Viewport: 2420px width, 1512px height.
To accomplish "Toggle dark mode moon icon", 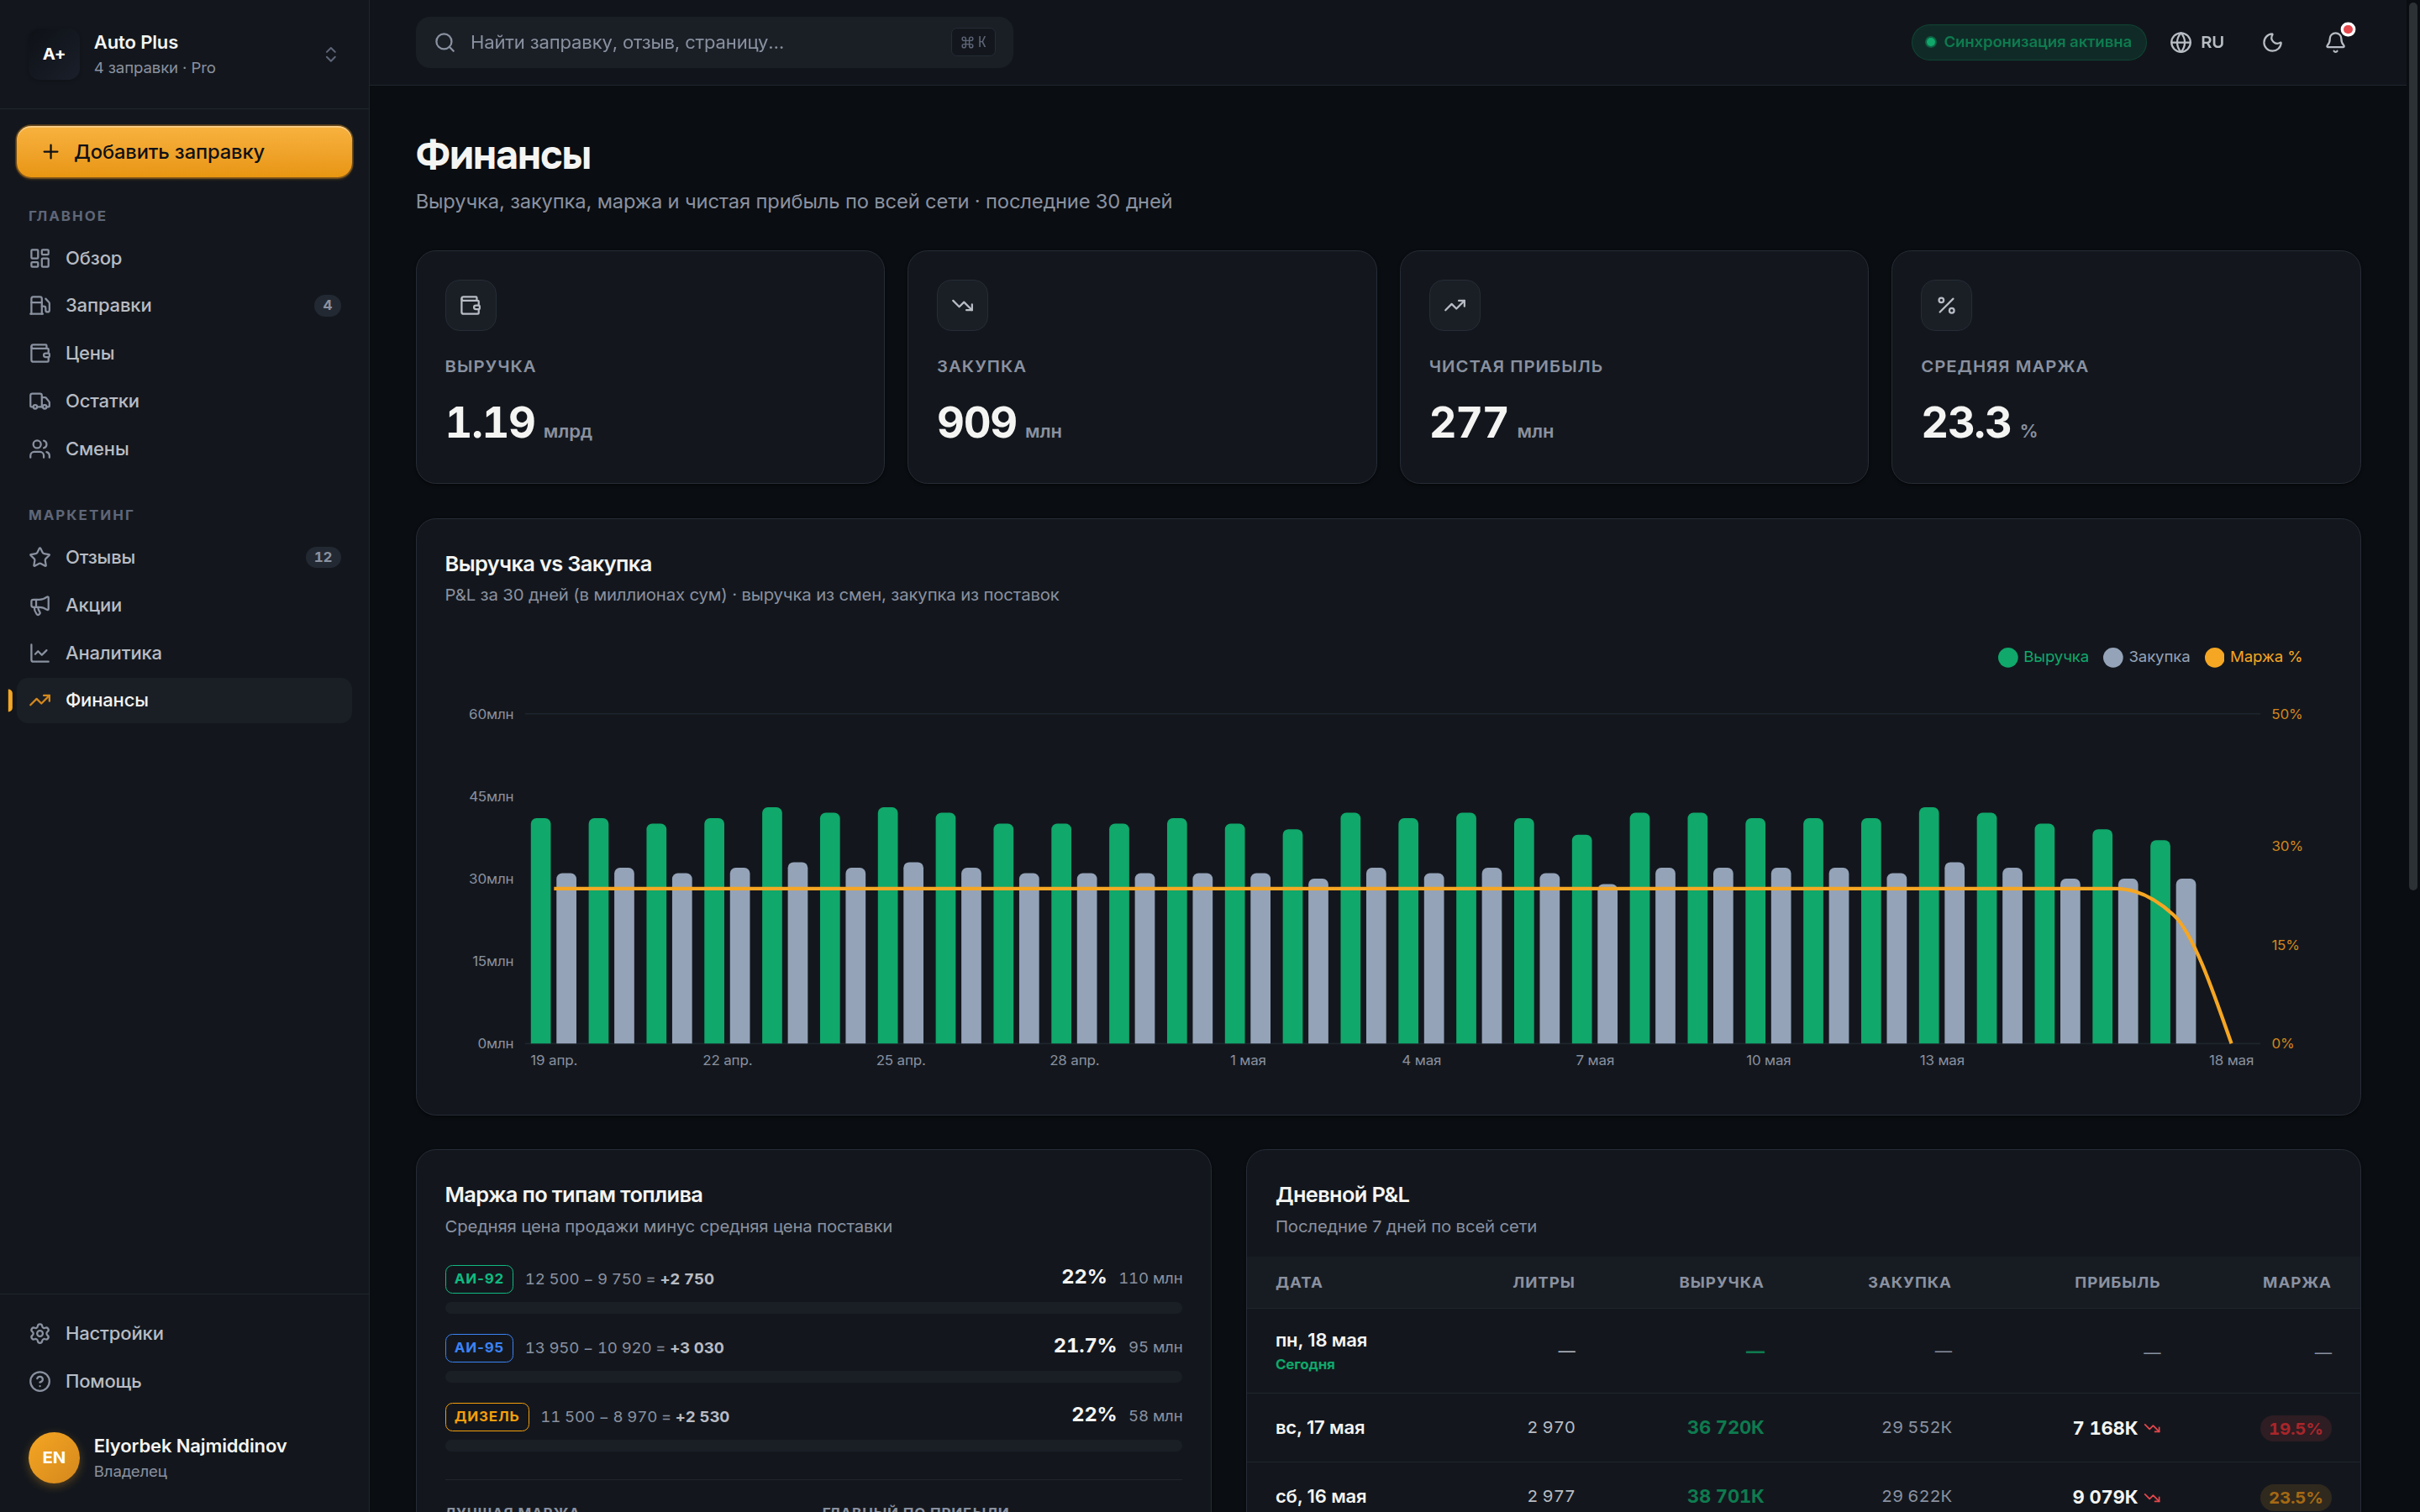I will 2272,42.
